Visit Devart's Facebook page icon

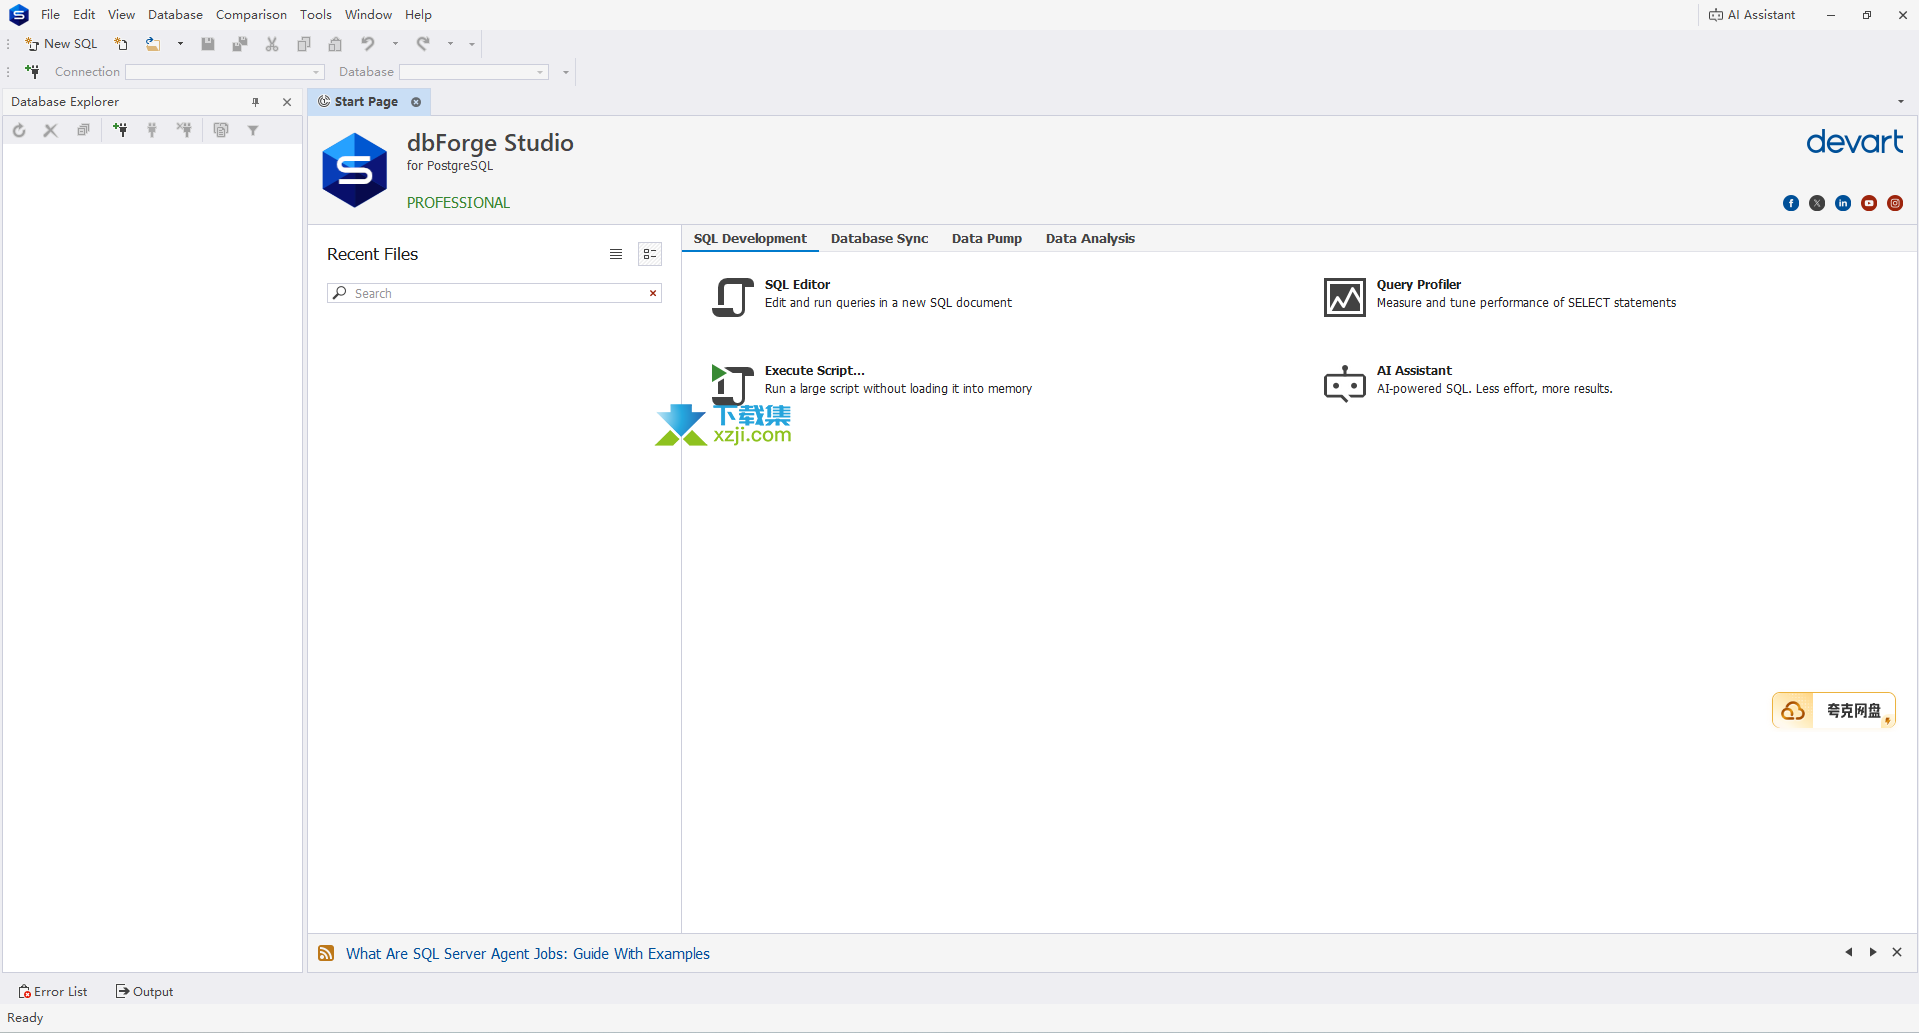pos(1790,203)
